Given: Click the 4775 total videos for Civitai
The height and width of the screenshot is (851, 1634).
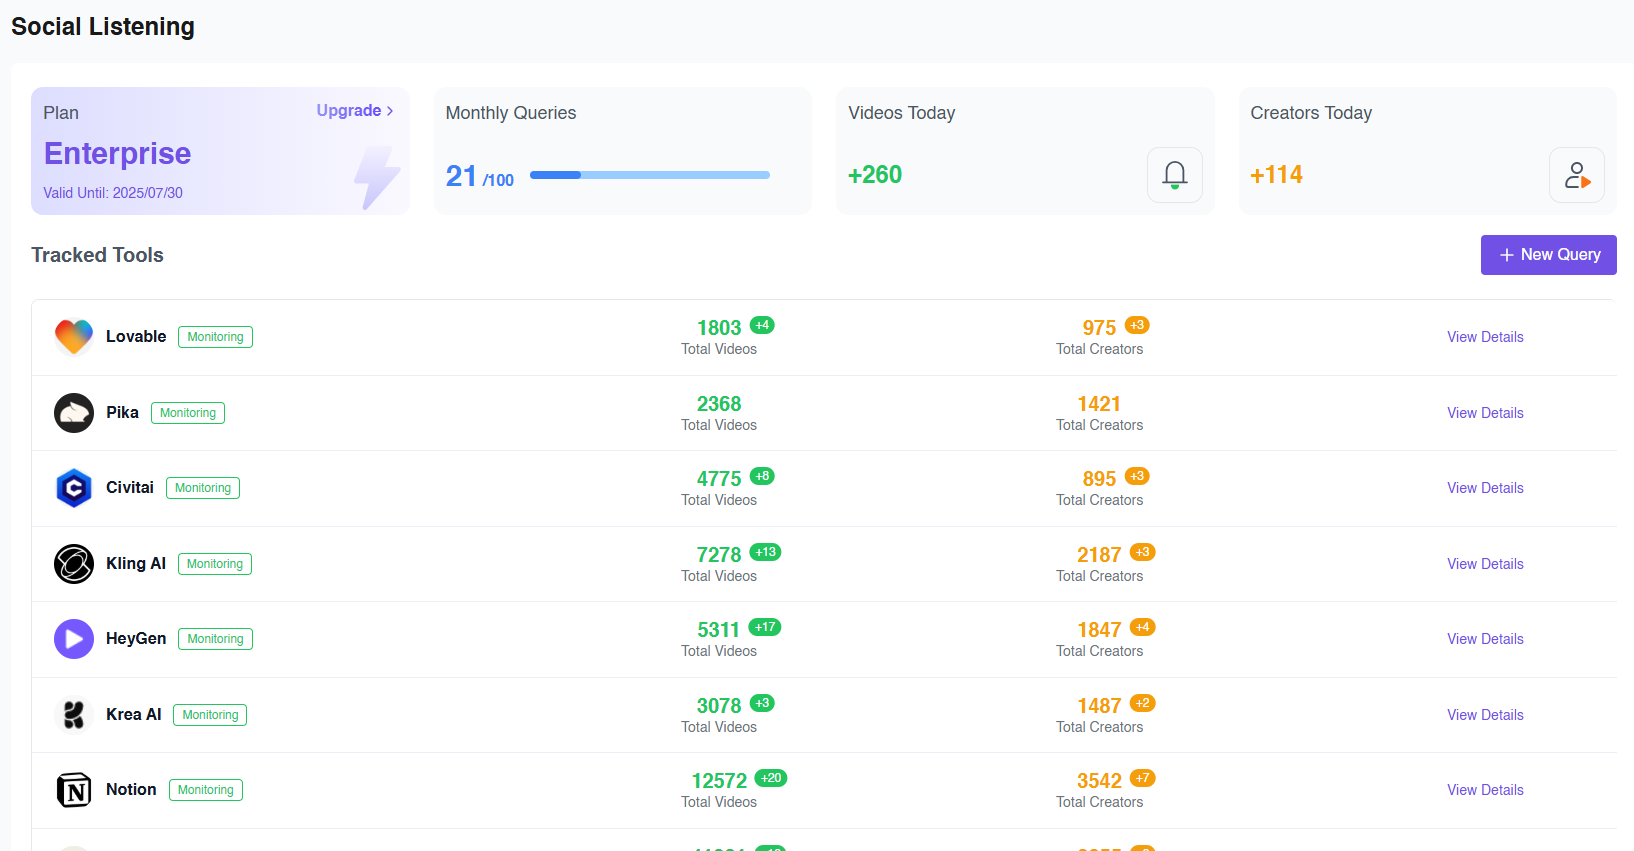Looking at the screenshot, I should click(719, 479).
